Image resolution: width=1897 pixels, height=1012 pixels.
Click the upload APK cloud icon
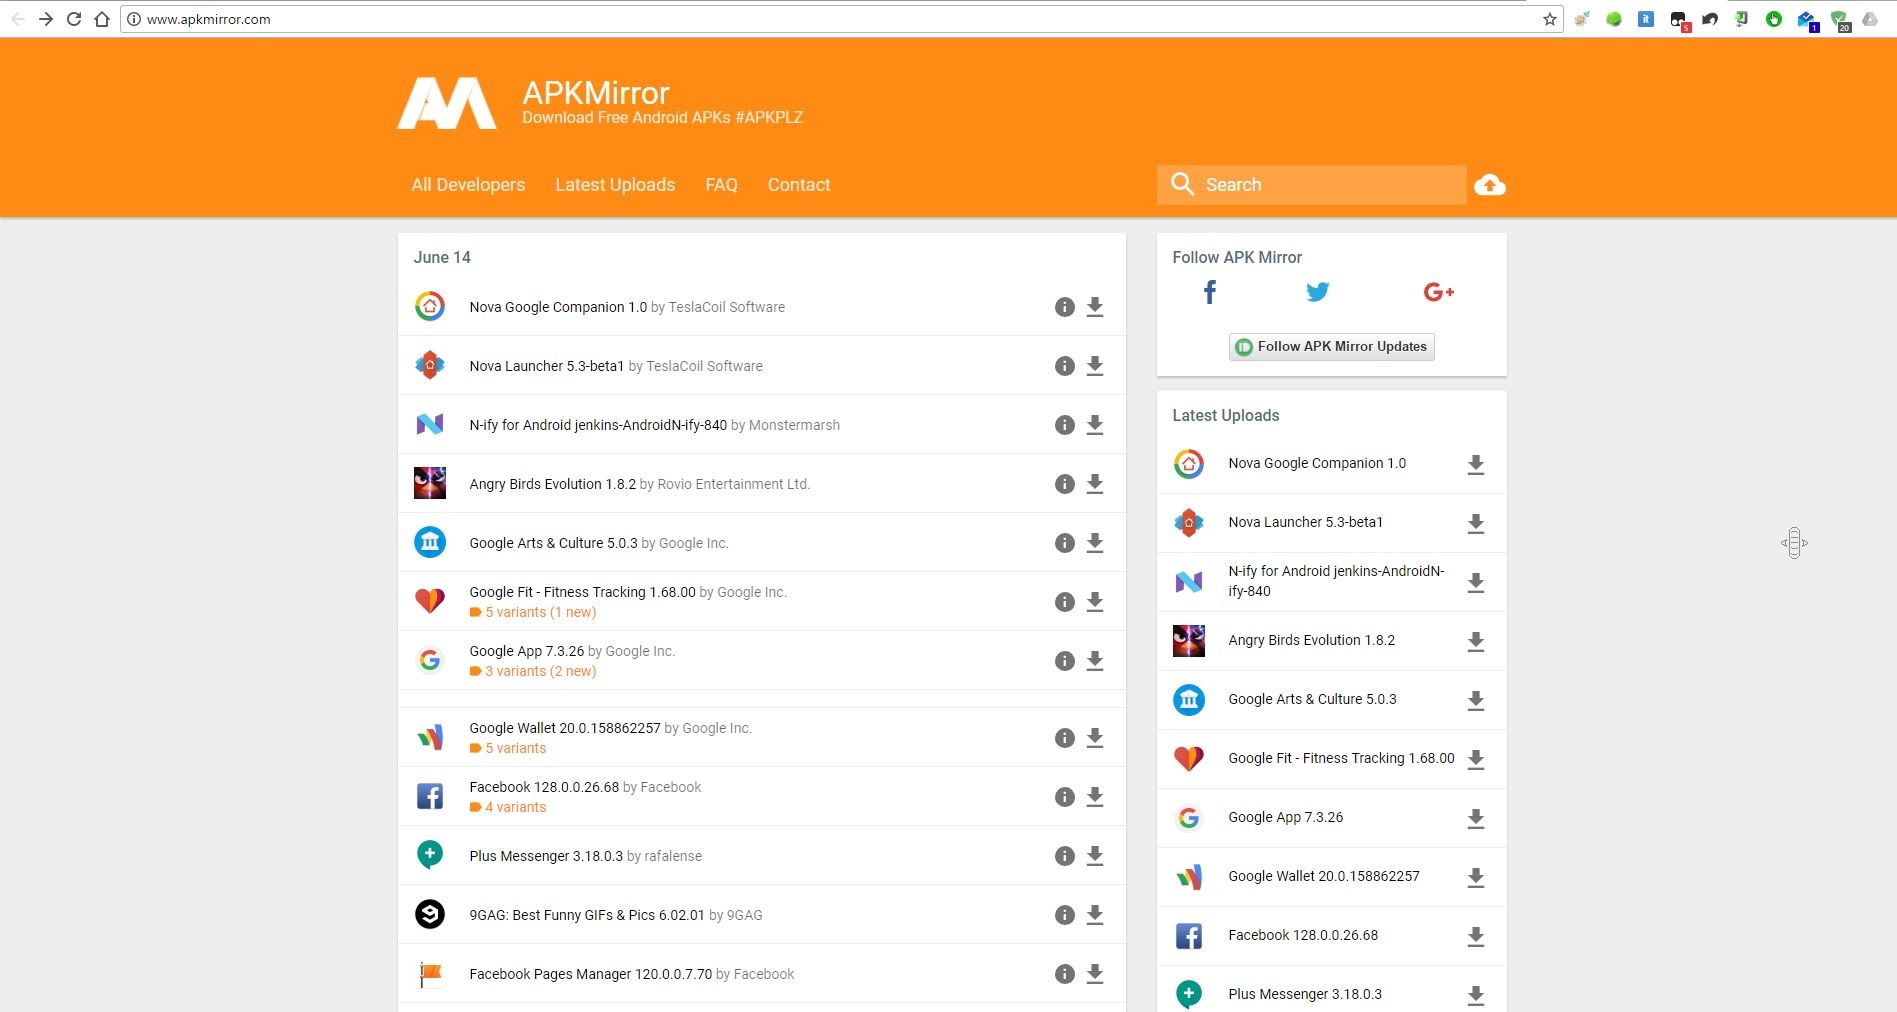click(x=1489, y=185)
